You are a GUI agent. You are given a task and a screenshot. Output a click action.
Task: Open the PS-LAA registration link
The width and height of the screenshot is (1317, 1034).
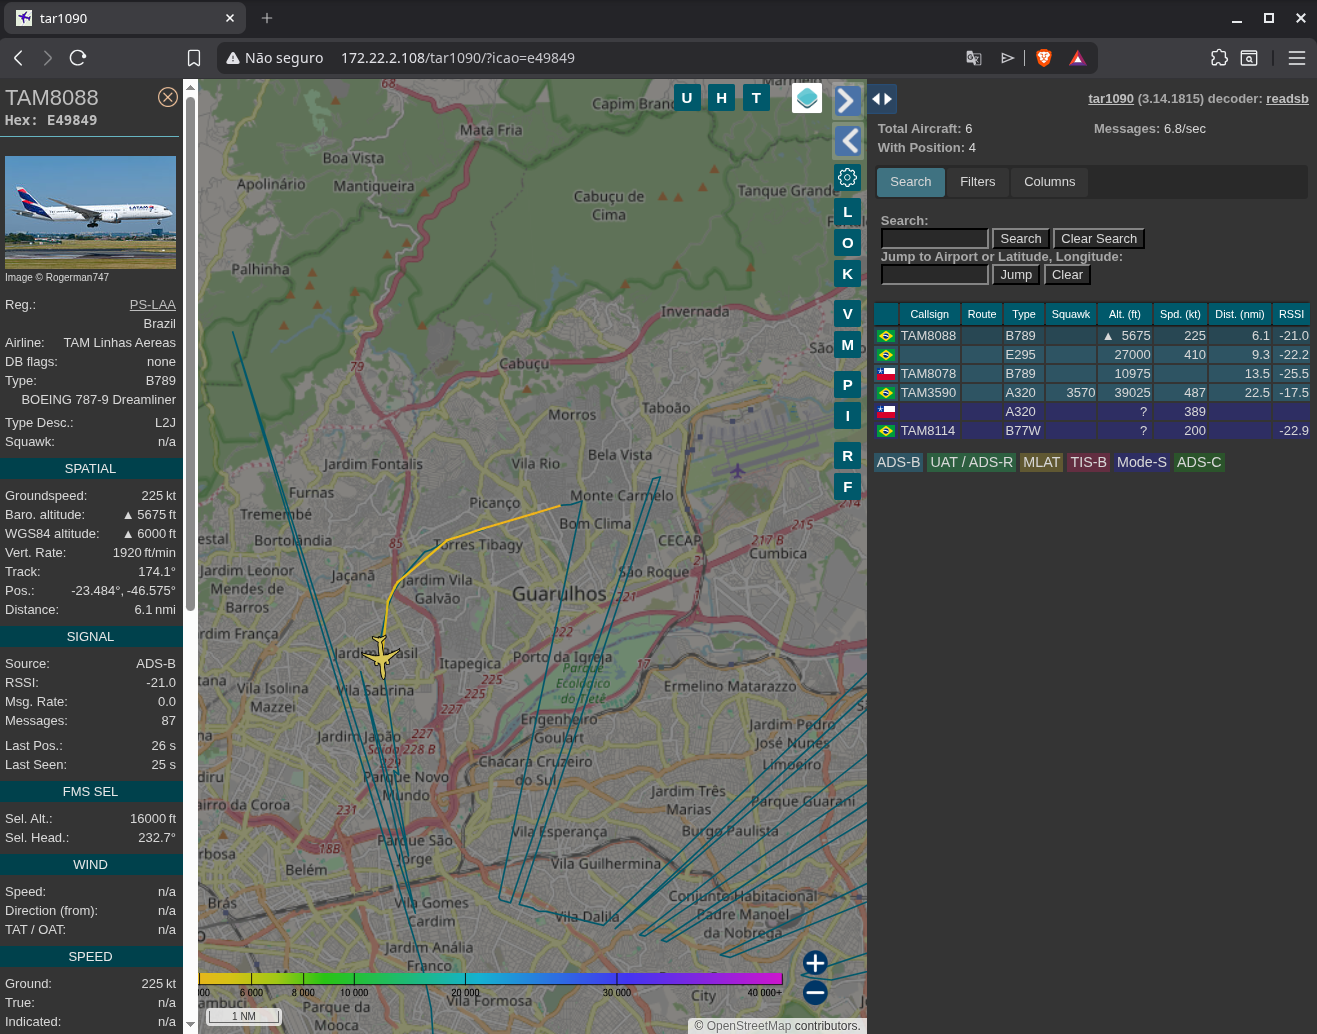[152, 305]
